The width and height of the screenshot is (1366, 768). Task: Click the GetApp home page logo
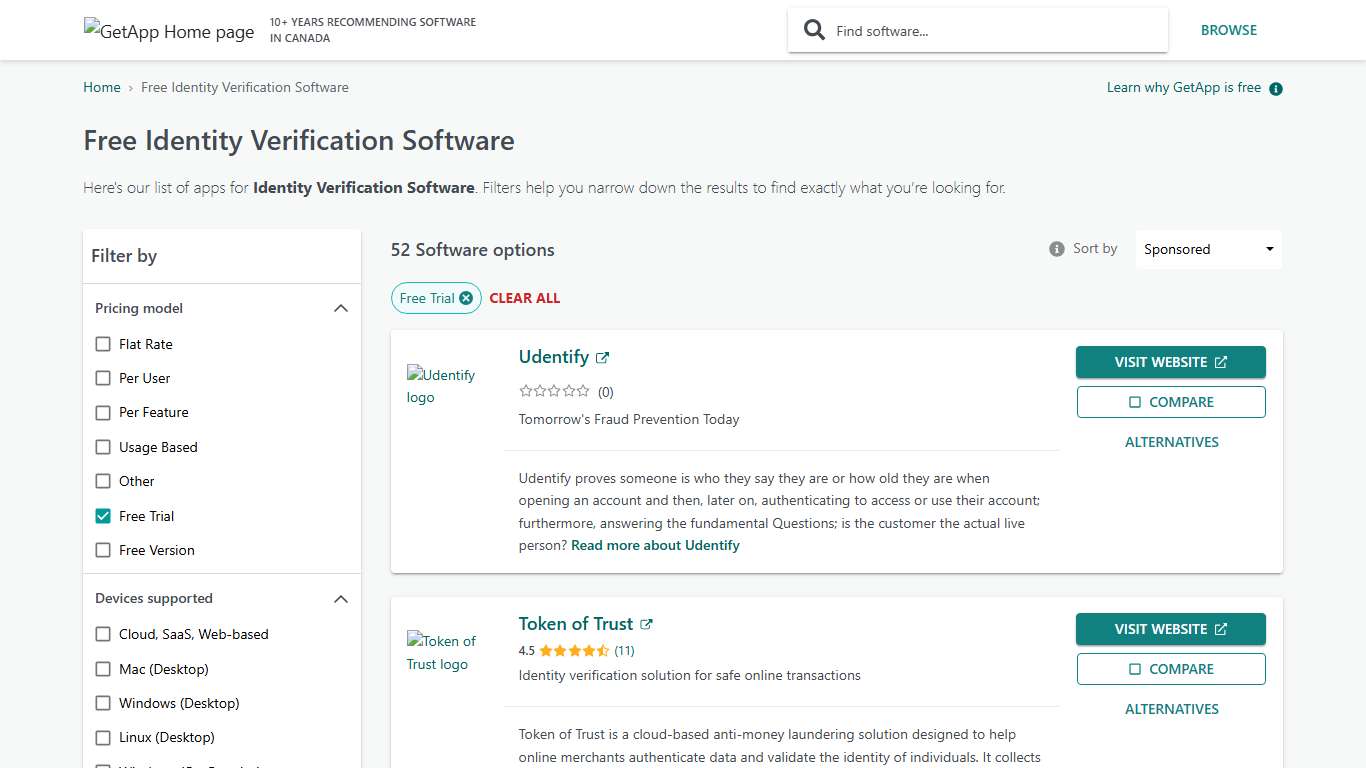click(x=168, y=31)
